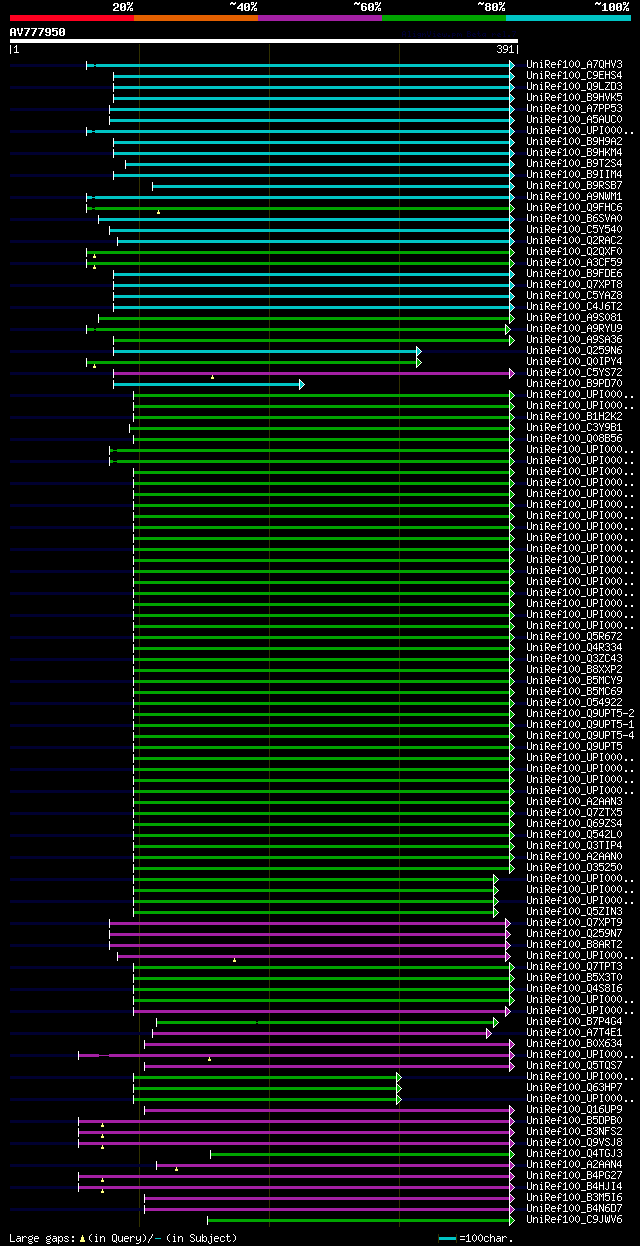Screen dimensions: 640x1246
Task: Select the UniRef100_O35250 label
Action: 574,867
